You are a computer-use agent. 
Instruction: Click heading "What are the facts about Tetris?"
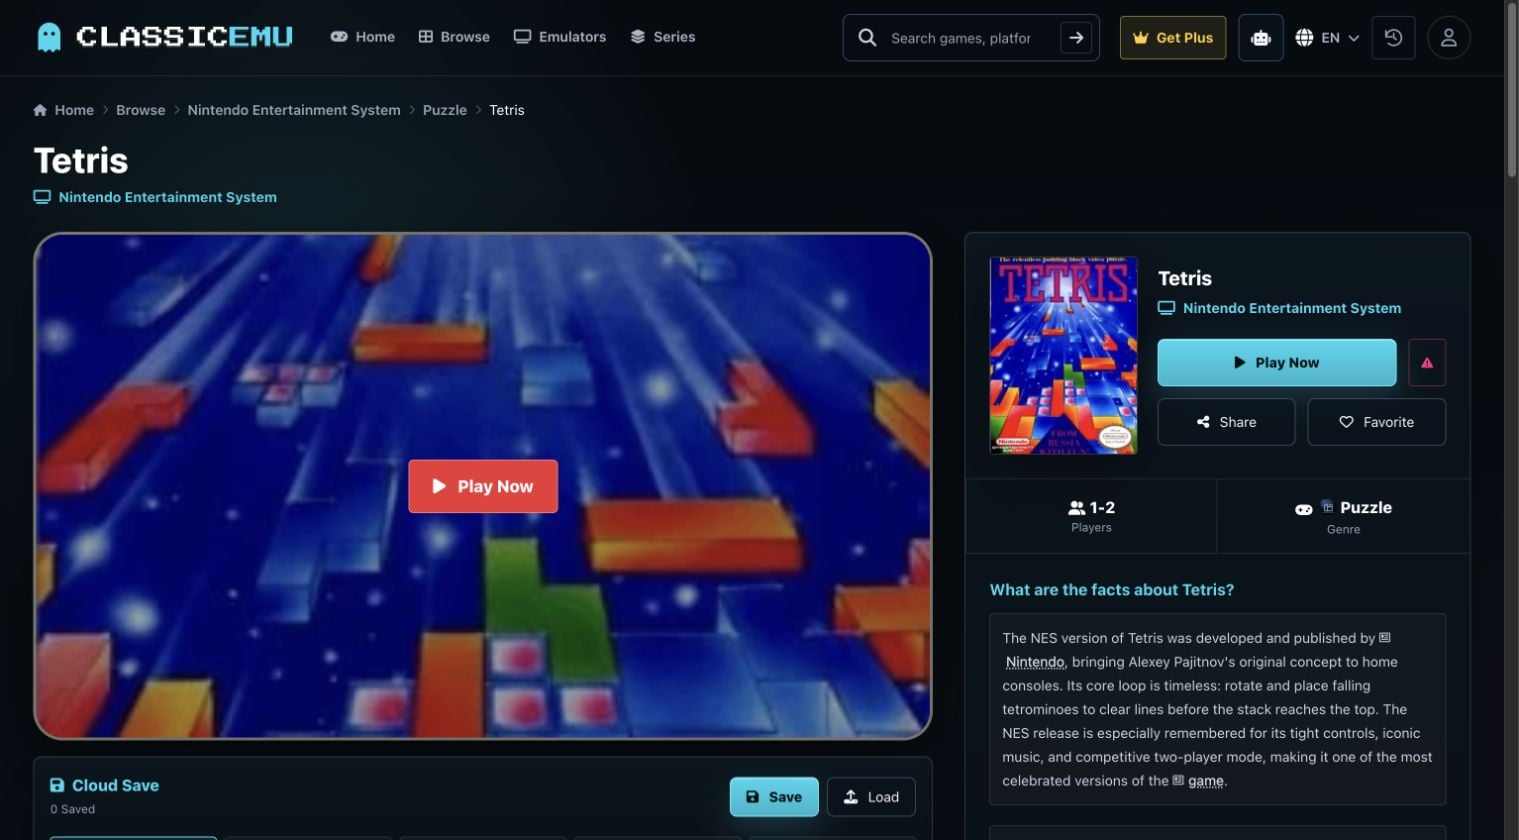tap(1112, 590)
